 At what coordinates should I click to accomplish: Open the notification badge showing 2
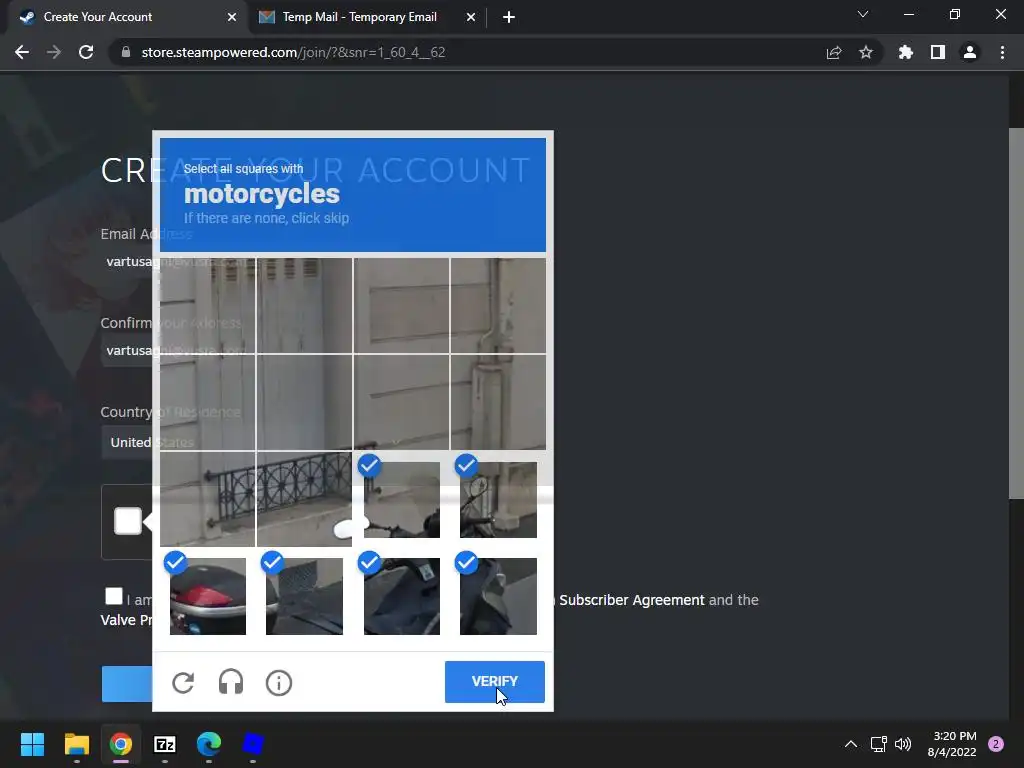pyautogui.click(x=996, y=744)
